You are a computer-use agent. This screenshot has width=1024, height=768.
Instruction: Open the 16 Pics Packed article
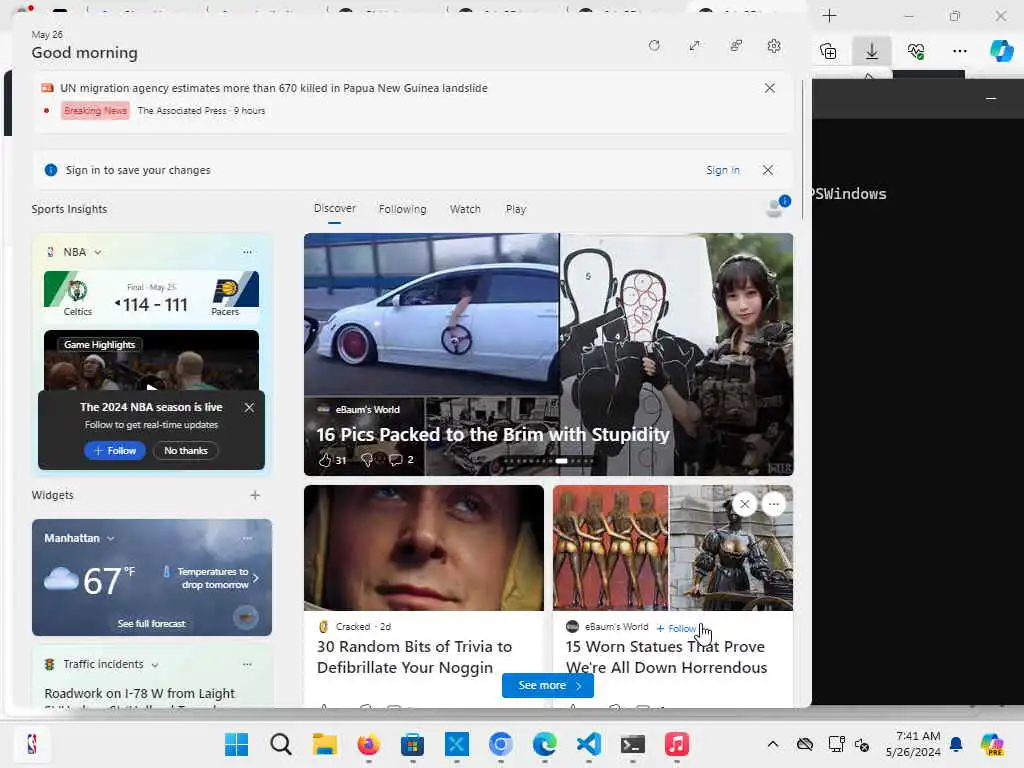(x=493, y=434)
